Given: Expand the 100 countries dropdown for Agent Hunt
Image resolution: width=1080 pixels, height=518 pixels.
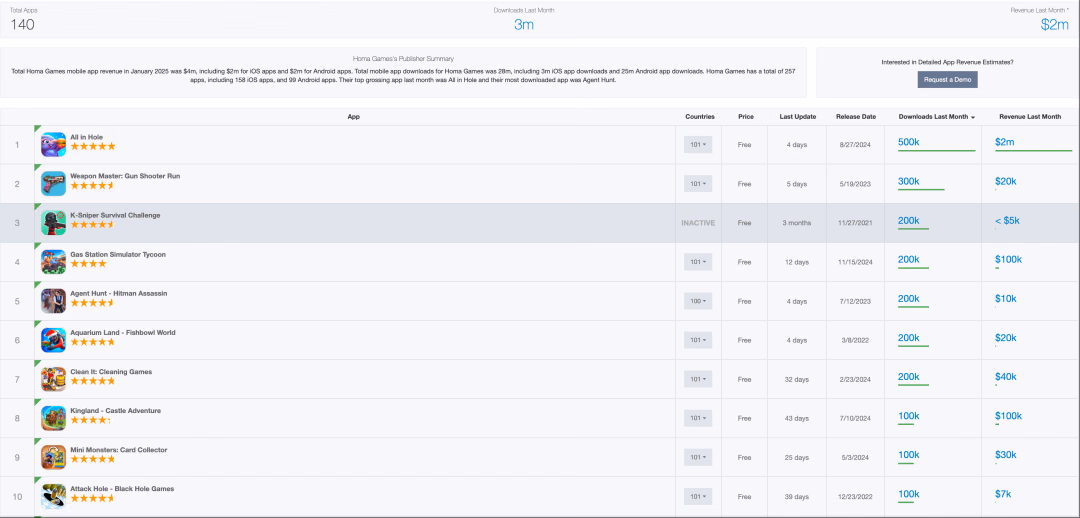Looking at the screenshot, I should point(698,301).
